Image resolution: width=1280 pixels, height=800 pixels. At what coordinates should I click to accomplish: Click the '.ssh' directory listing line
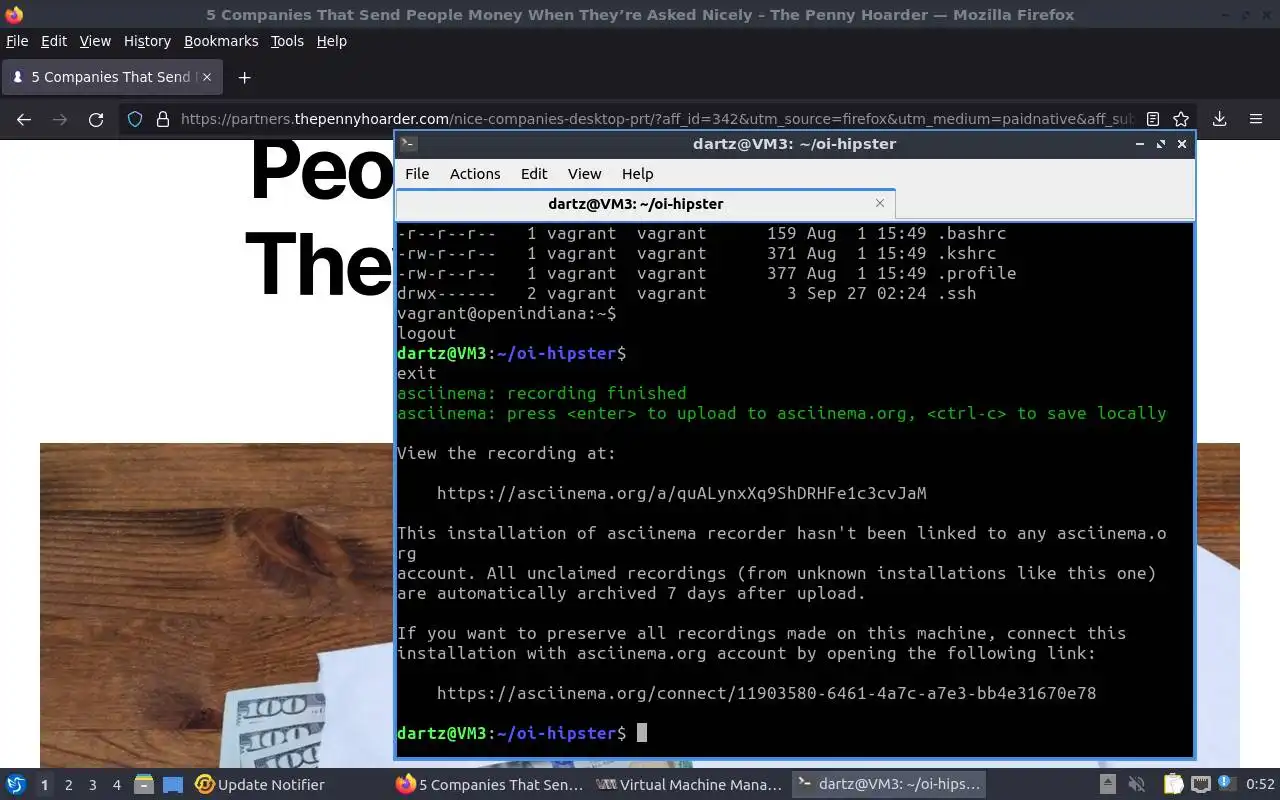(686, 293)
